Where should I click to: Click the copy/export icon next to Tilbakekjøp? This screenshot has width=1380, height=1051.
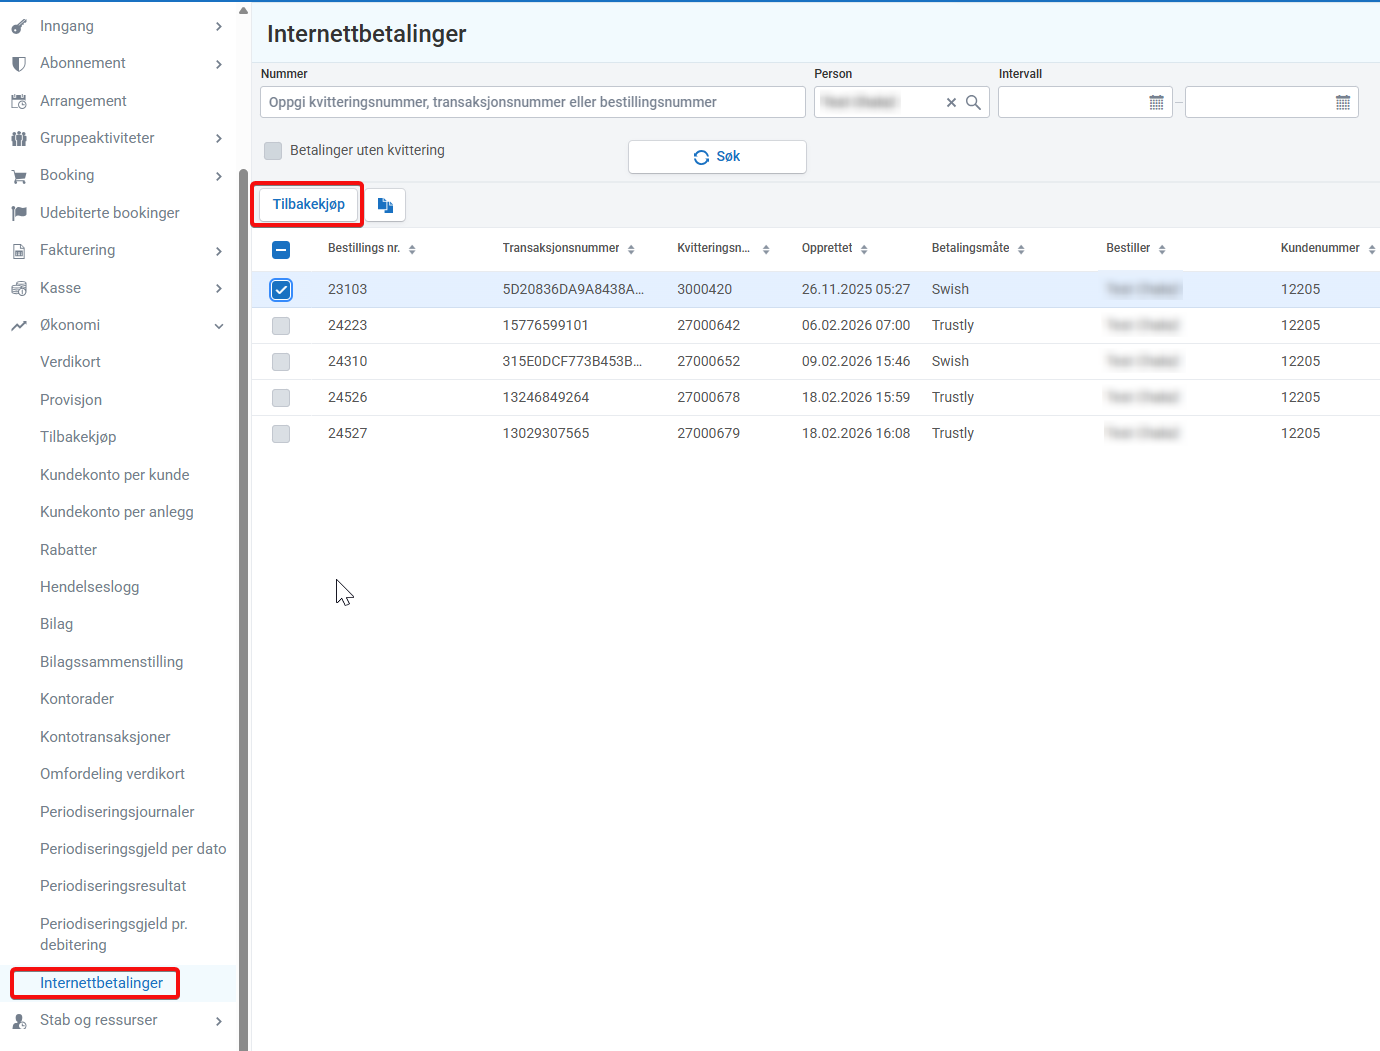click(x=385, y=205)
